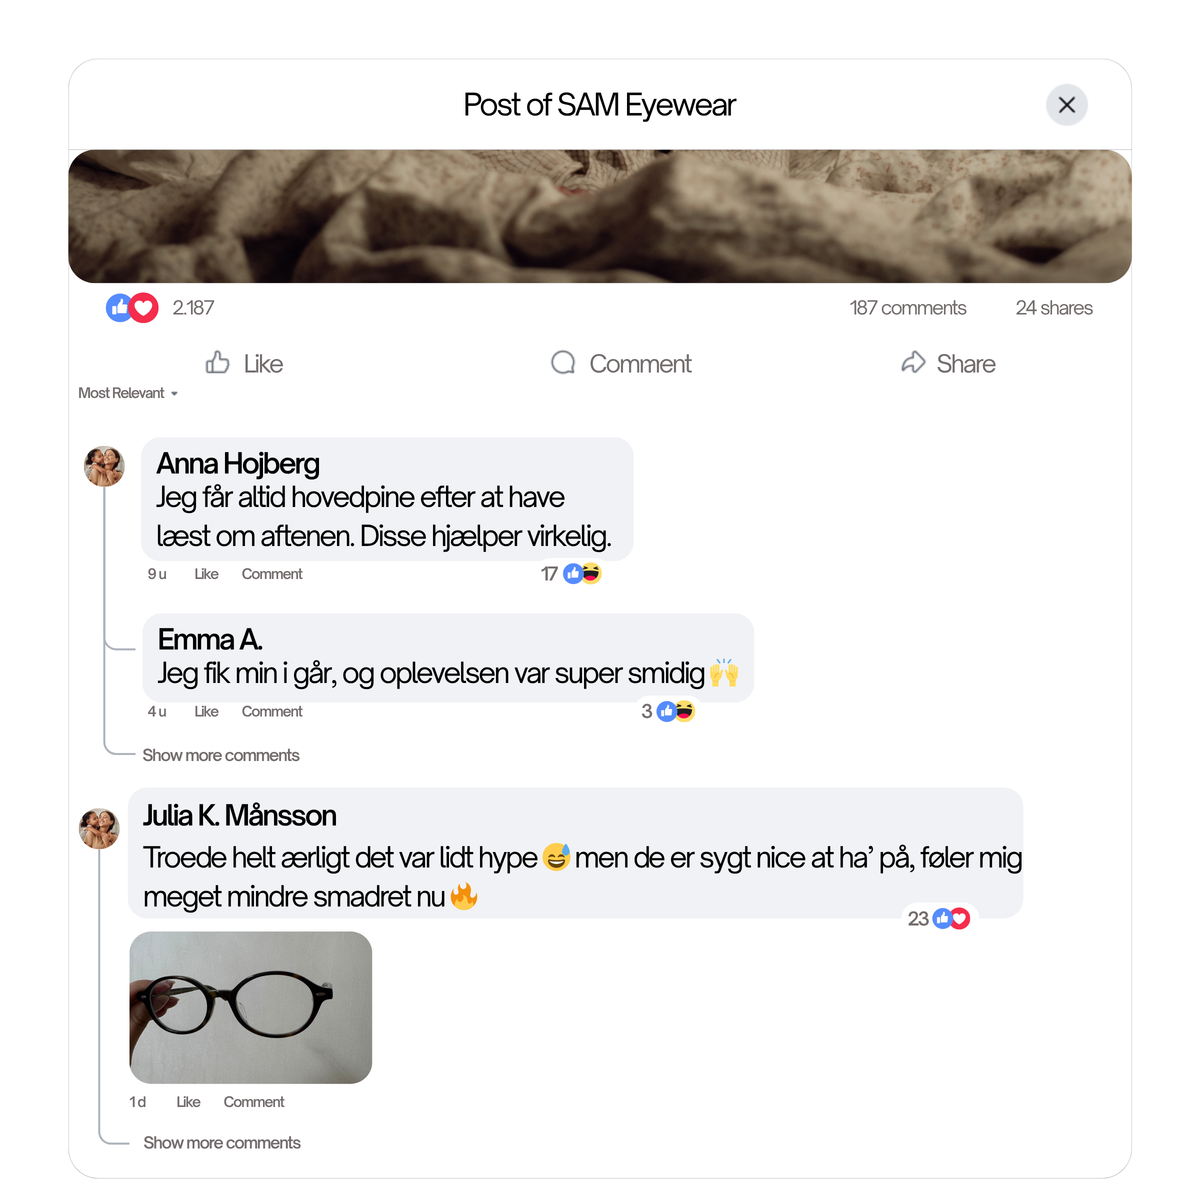Click the Comment speech bubble icon
Viewport: 1200px width, 1200px height.
point(563,363)
